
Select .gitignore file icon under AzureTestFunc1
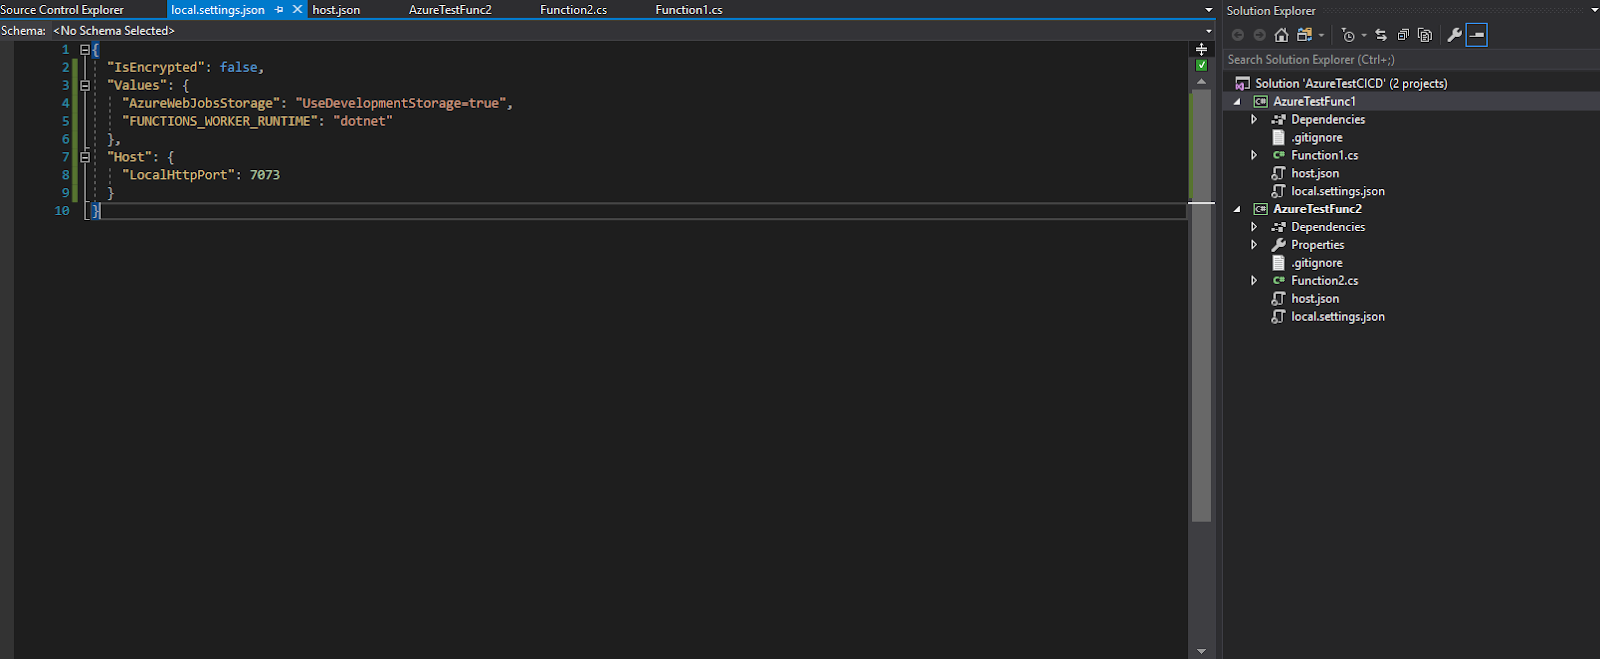[x=1278, y=137]
